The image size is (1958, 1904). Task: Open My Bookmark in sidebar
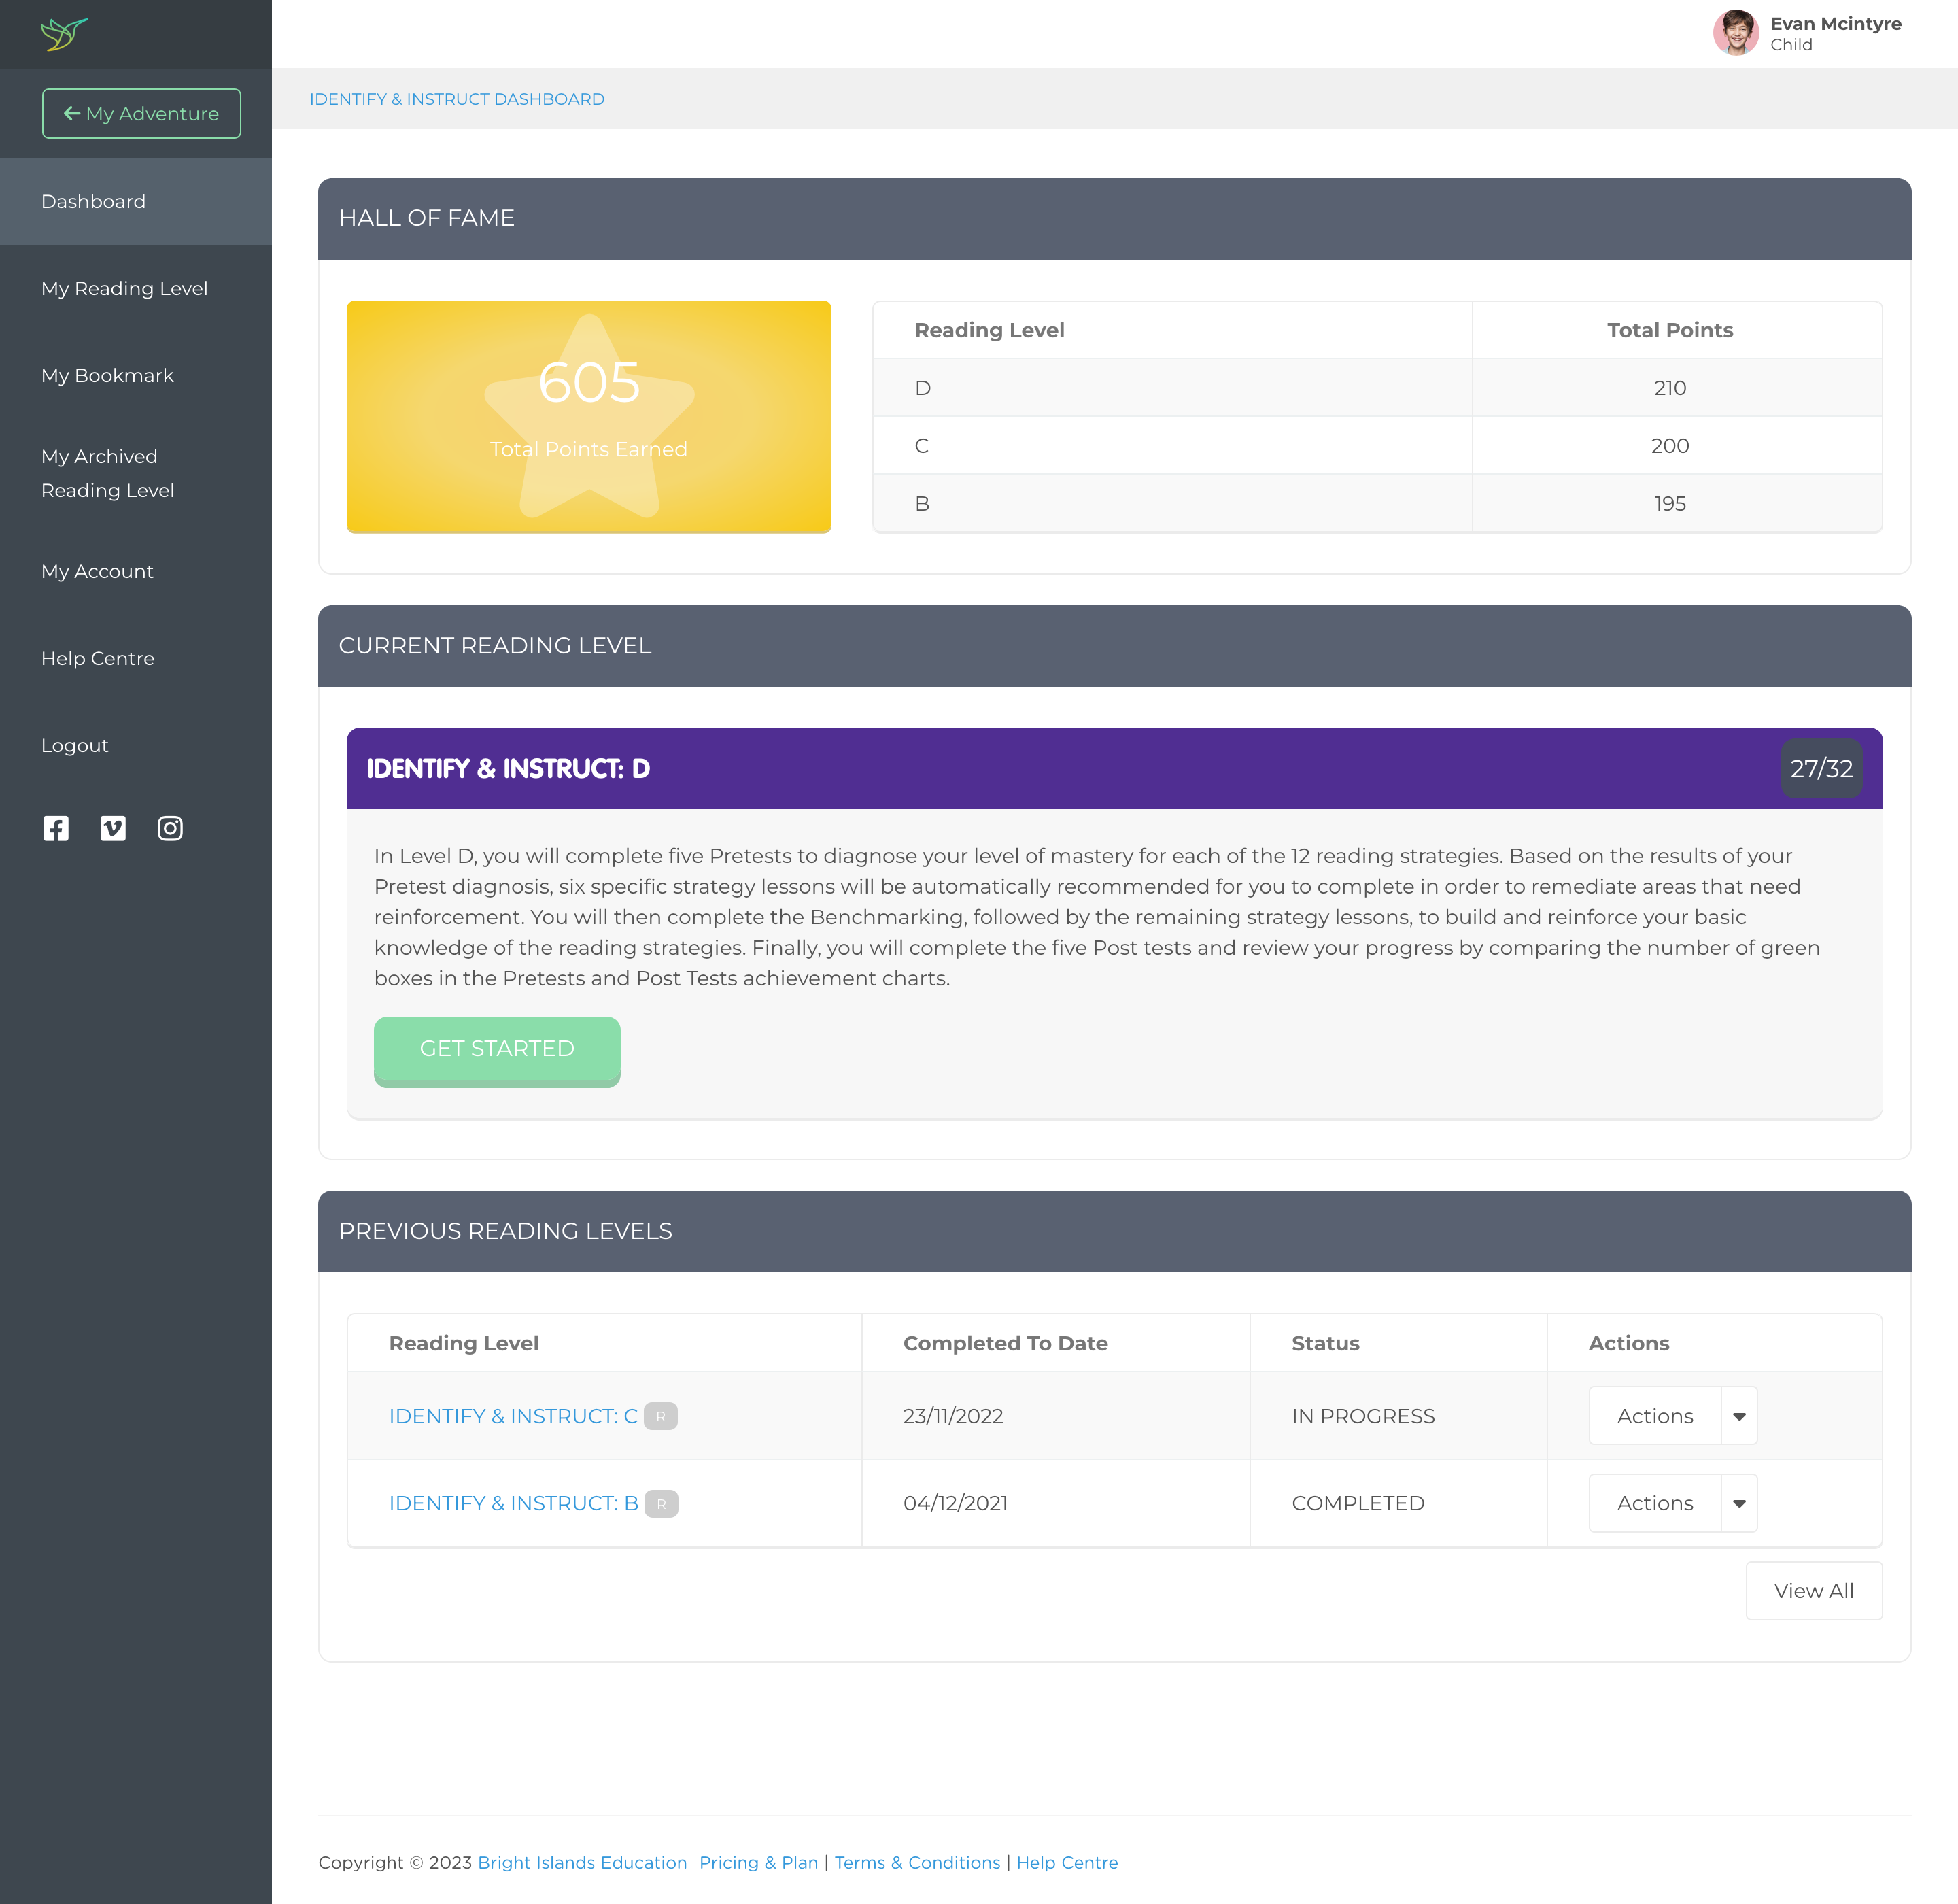click(107, 375)
